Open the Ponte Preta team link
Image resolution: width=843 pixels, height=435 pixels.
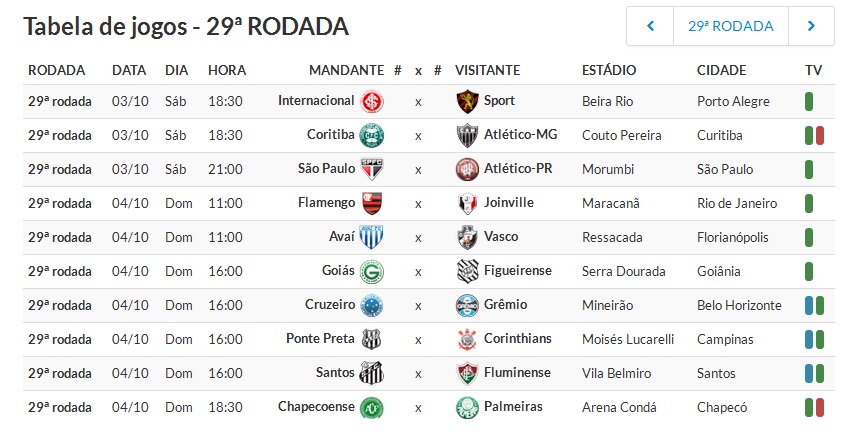click(x=320, y=339)
